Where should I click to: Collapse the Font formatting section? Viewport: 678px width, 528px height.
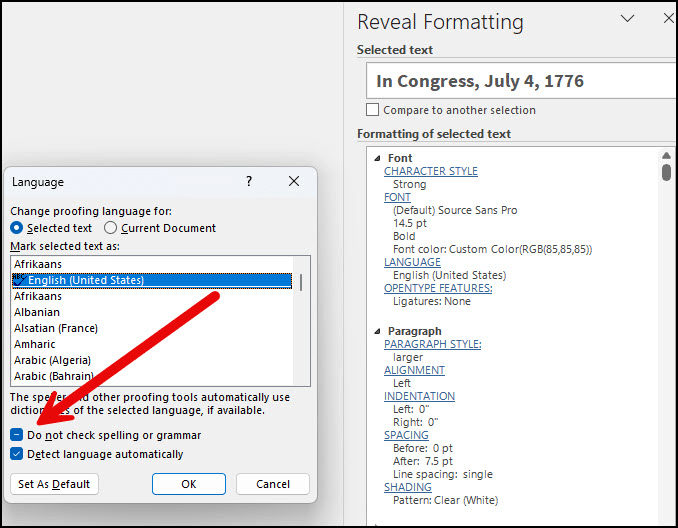click(377, 158)
